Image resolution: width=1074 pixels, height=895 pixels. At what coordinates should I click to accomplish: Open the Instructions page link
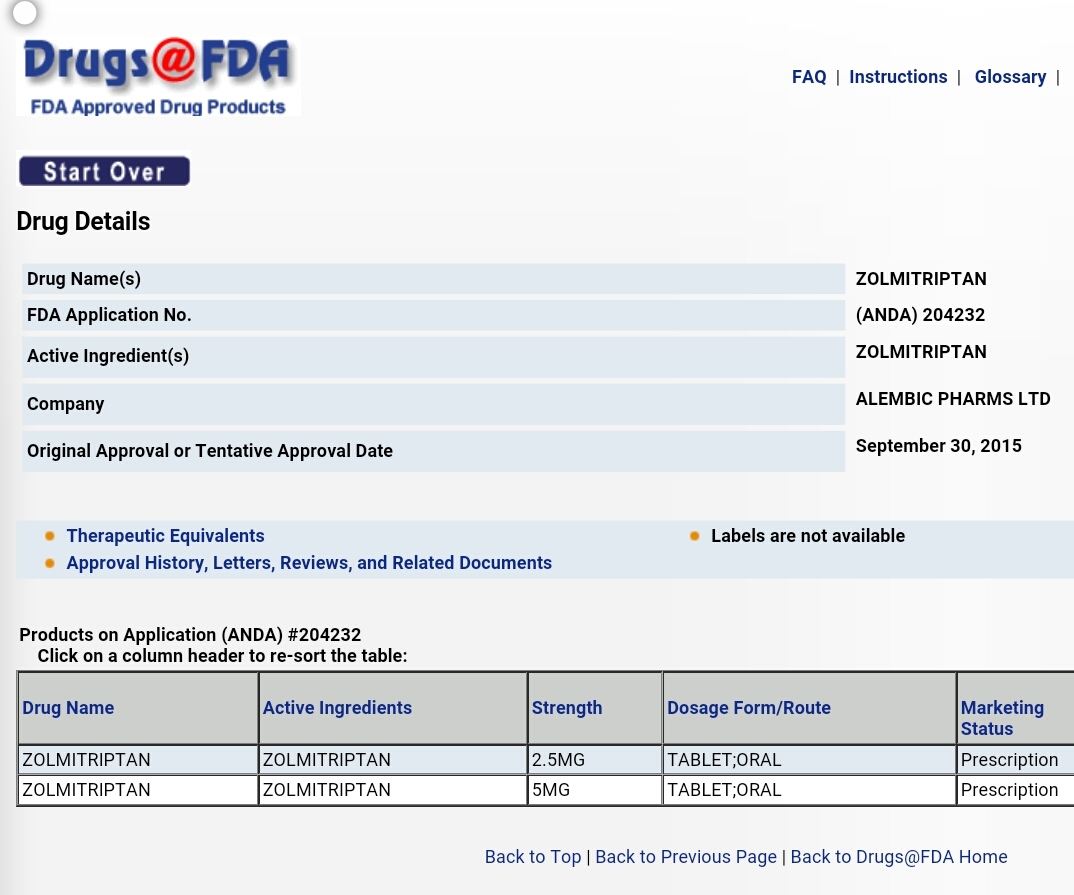tap(897, 77)
